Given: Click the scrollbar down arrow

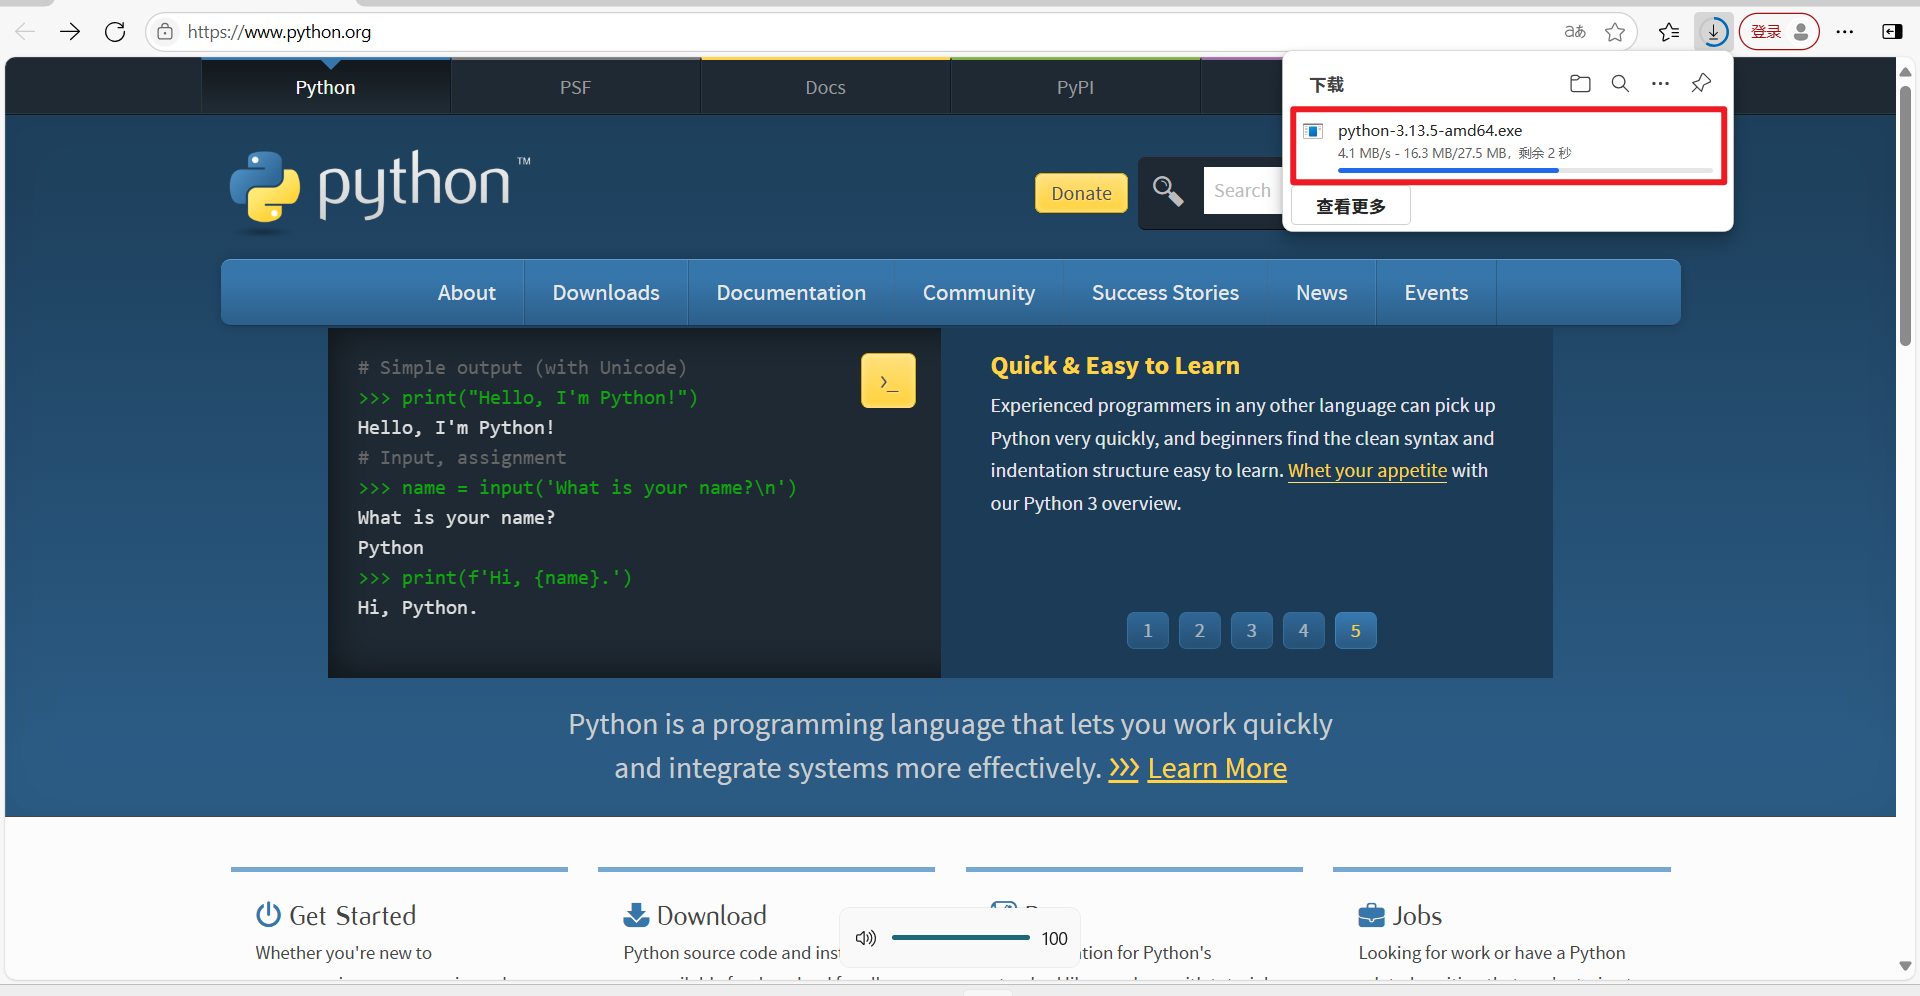Looking at the screenshot, I should click(1905, 966).
